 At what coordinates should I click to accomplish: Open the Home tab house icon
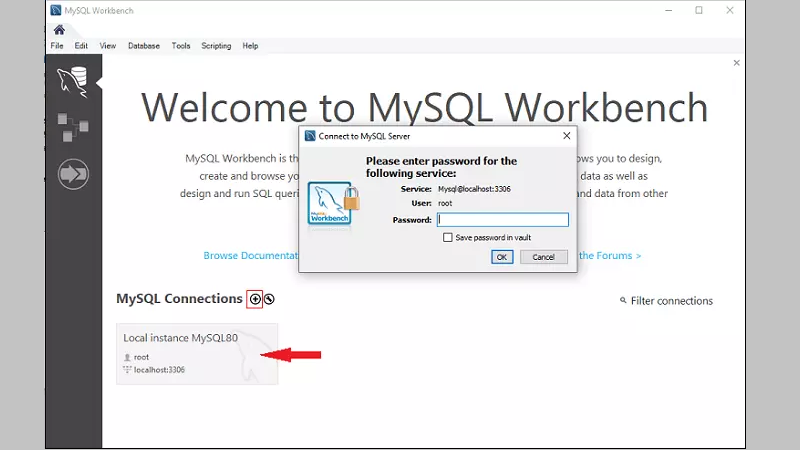pos(59,30)
